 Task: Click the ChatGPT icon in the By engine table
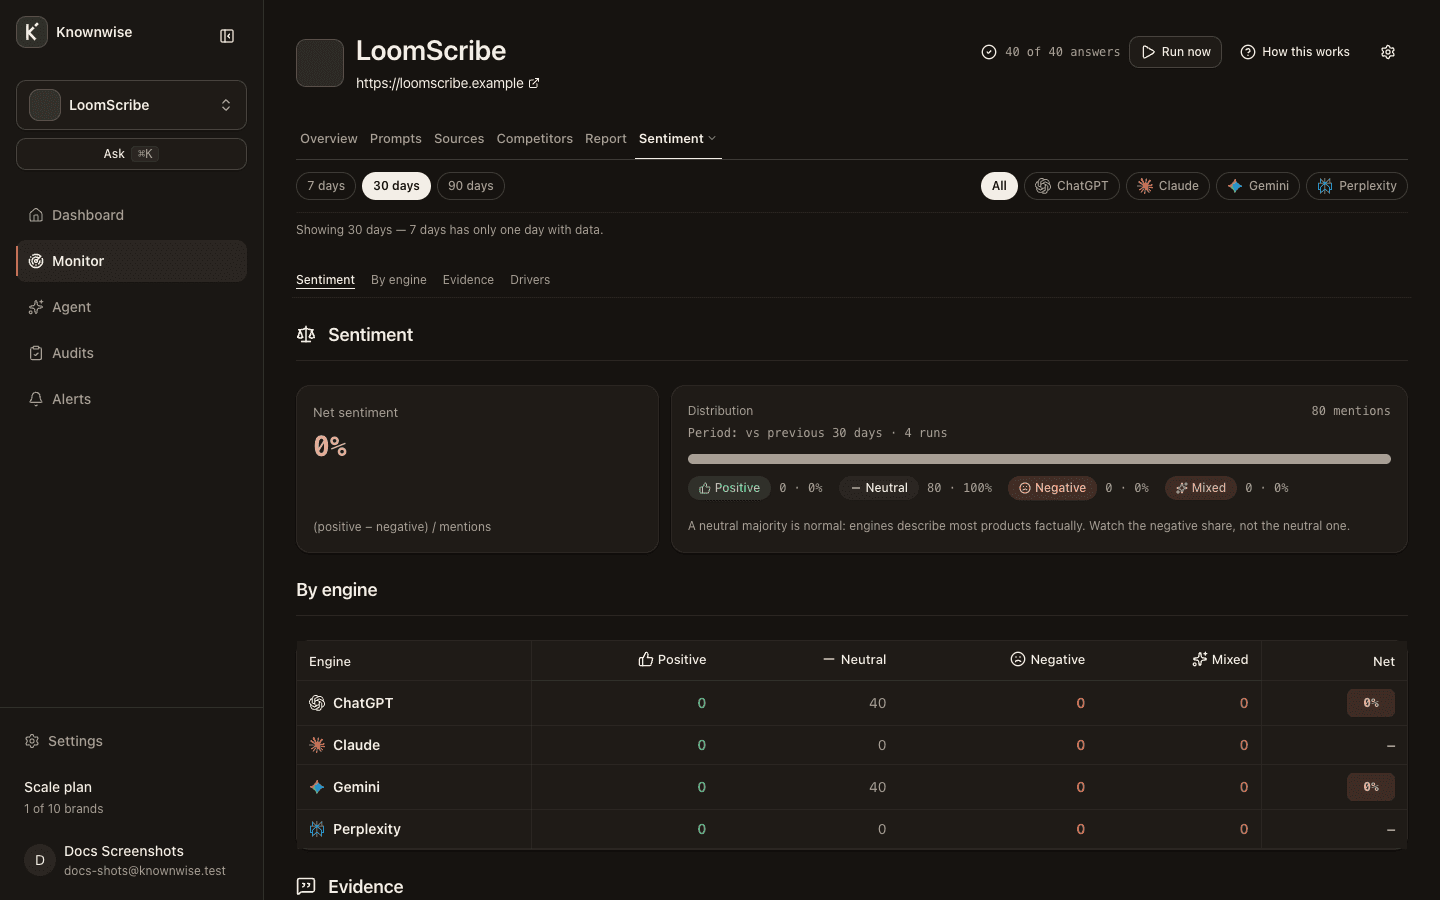coord(317,703)
